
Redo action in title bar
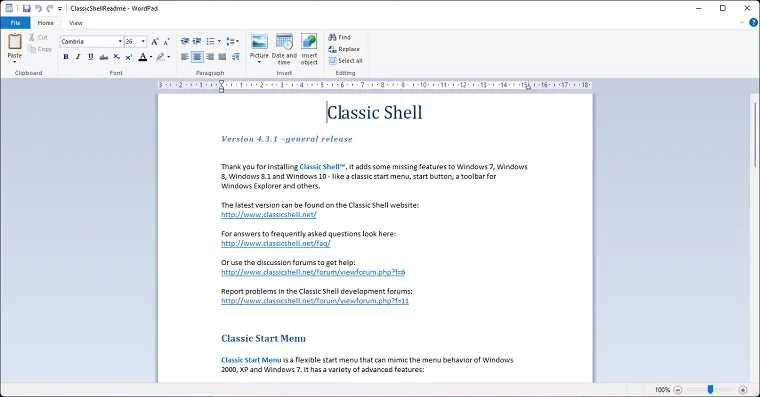49,8
